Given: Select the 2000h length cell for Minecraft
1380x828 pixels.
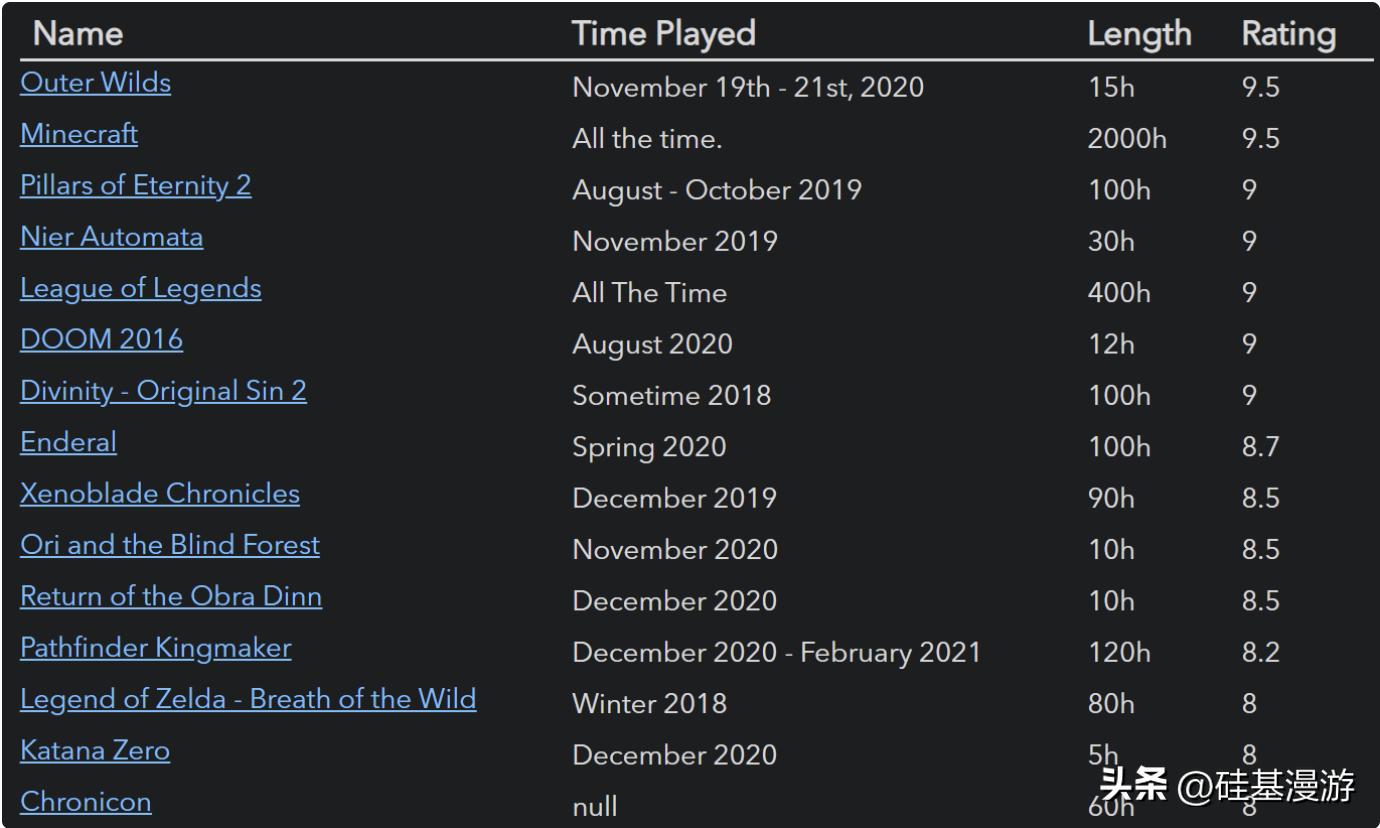Looking at the screenshot, I should pos(1127,138).
